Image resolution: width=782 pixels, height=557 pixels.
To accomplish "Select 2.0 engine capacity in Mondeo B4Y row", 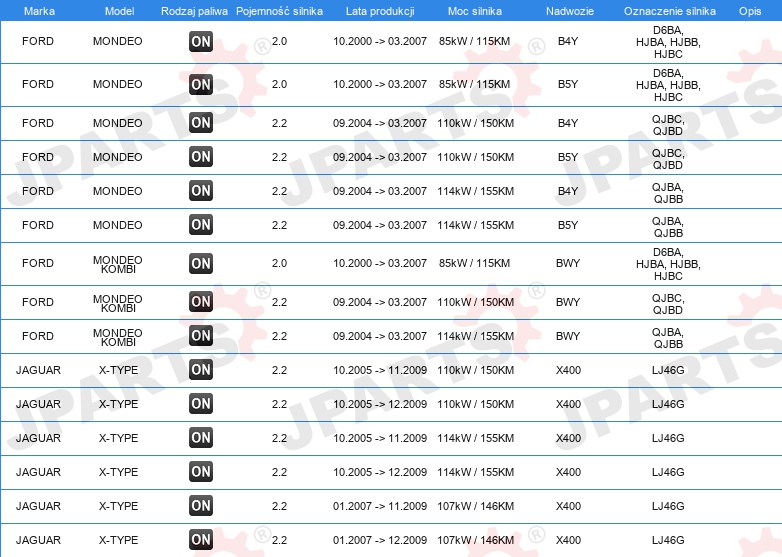I will (279, 41).
